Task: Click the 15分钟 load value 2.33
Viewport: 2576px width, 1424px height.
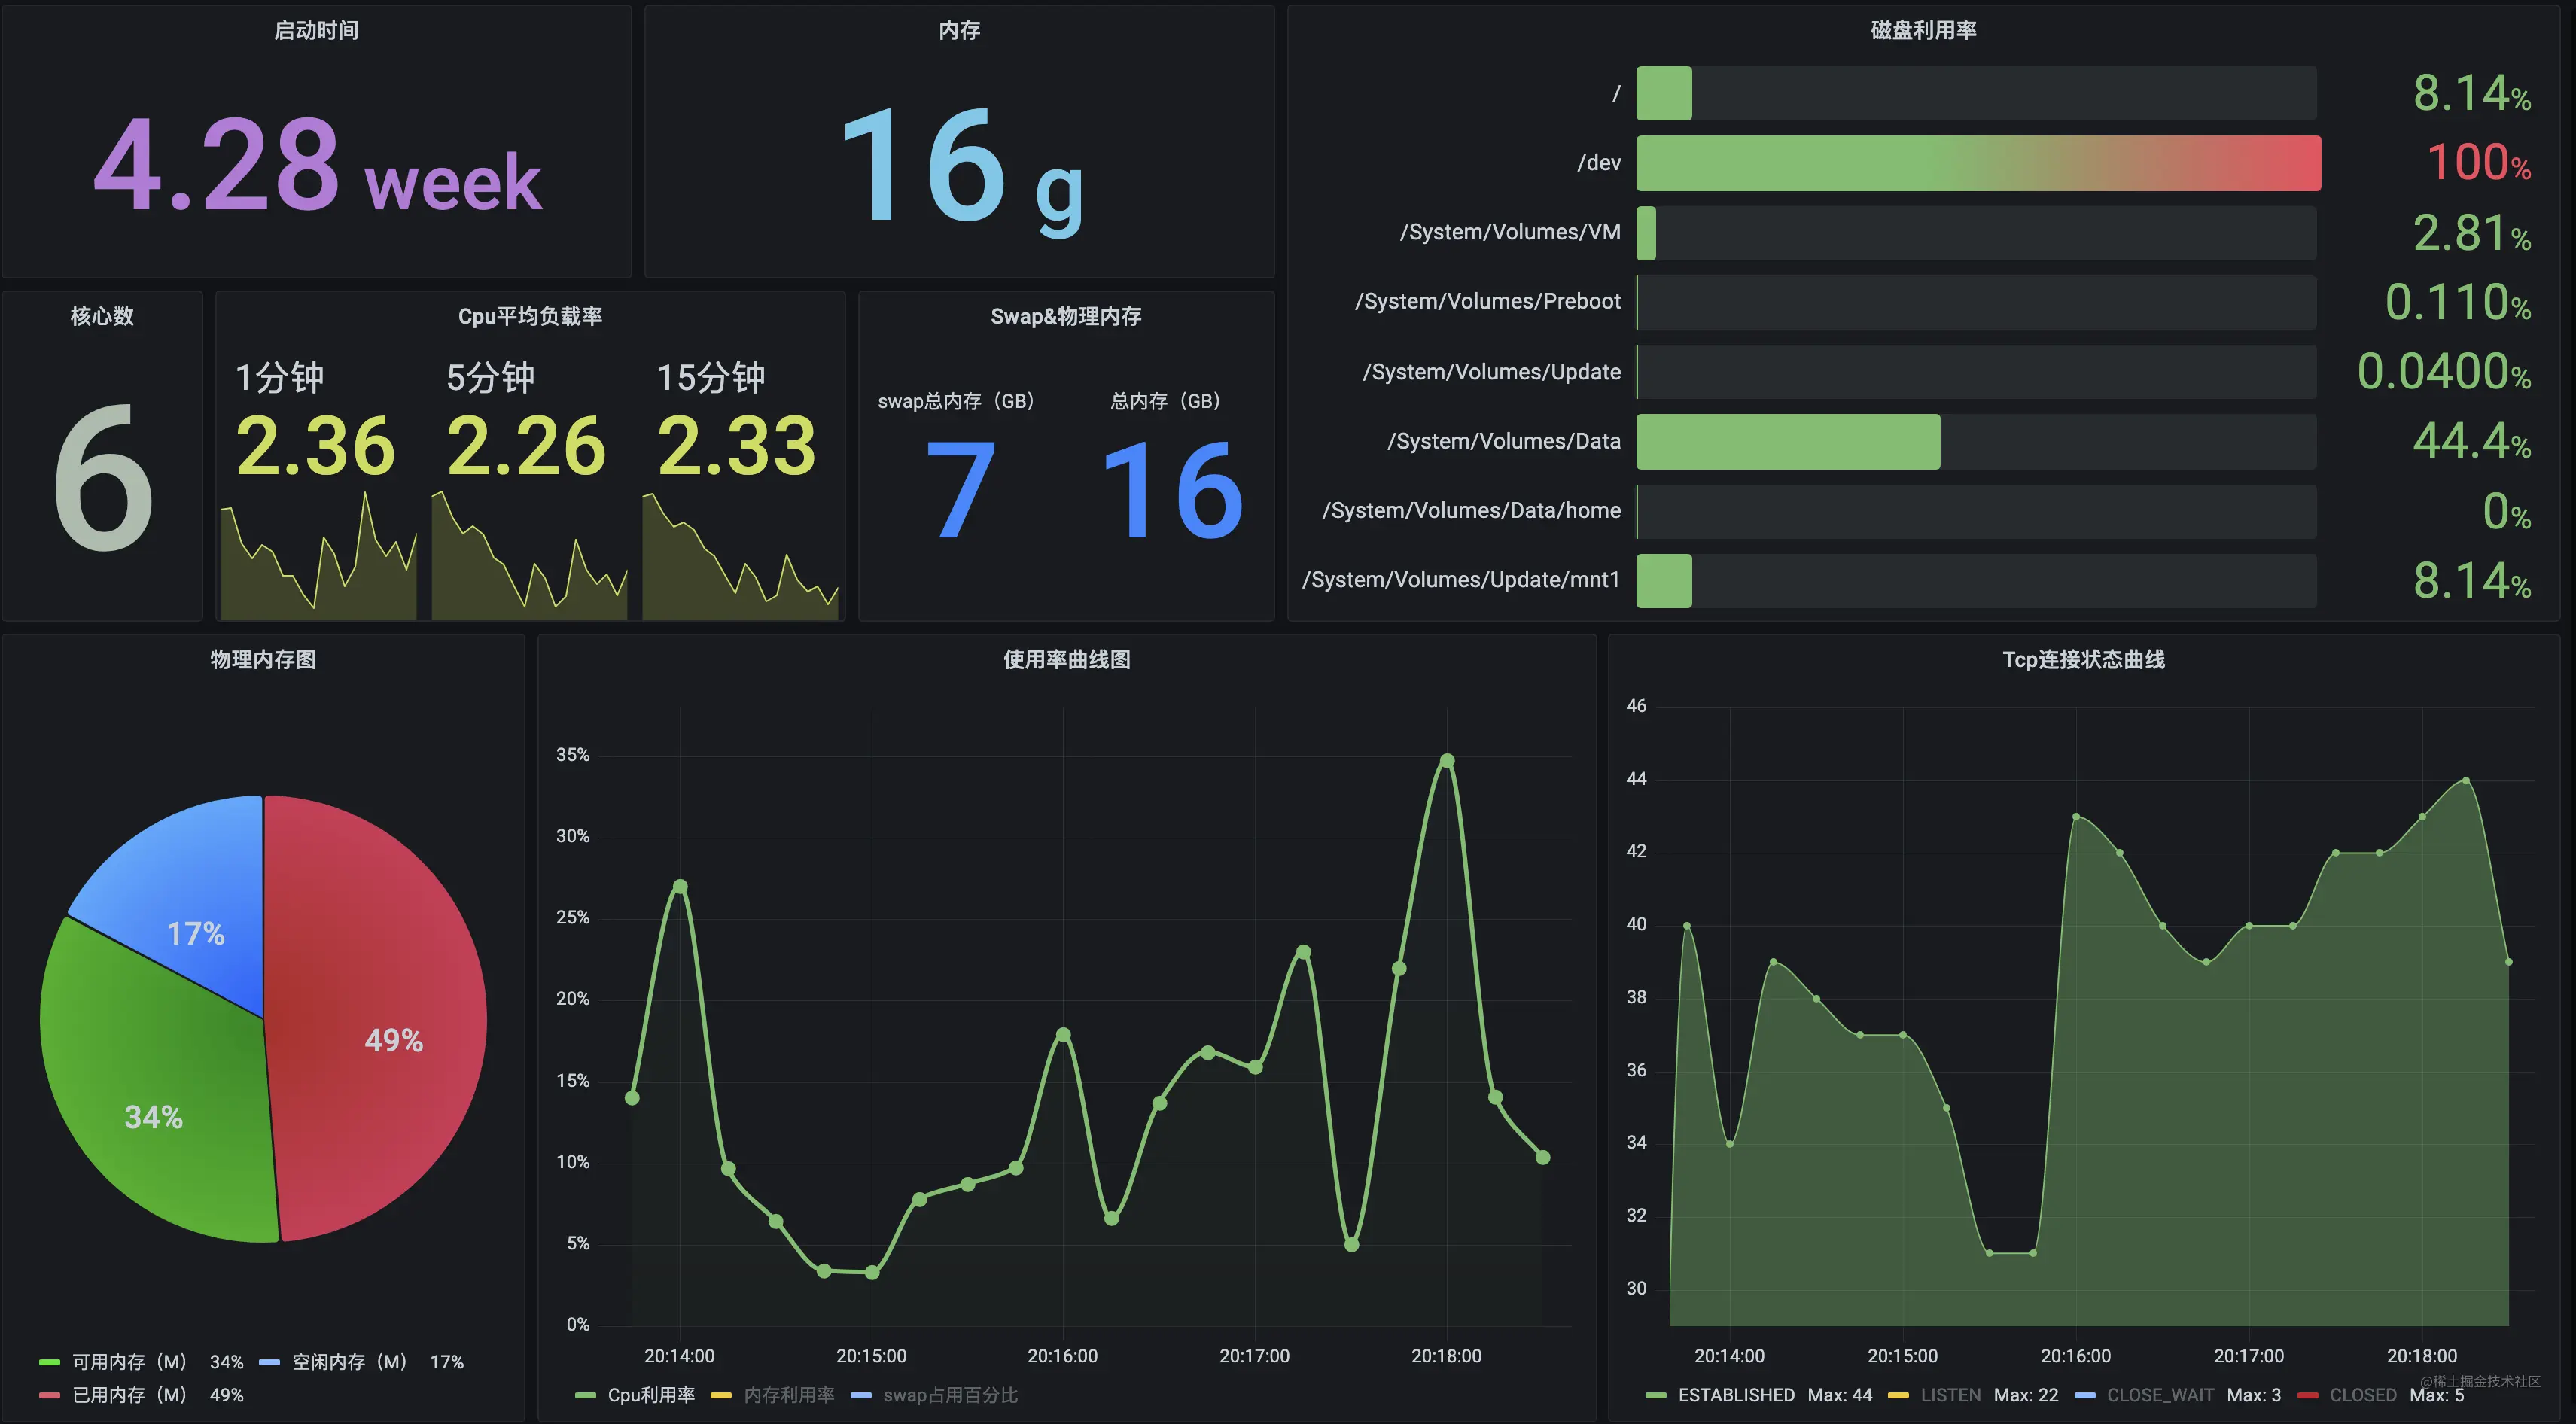Action: point(737,446)
